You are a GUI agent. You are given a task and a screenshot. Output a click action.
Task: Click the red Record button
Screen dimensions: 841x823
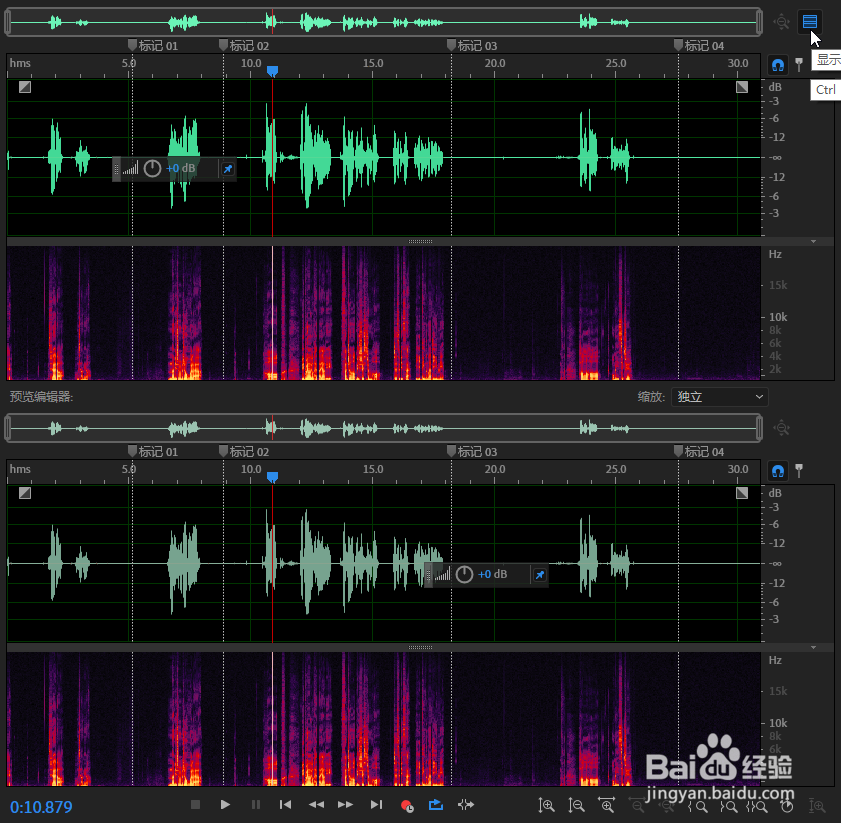407,805
